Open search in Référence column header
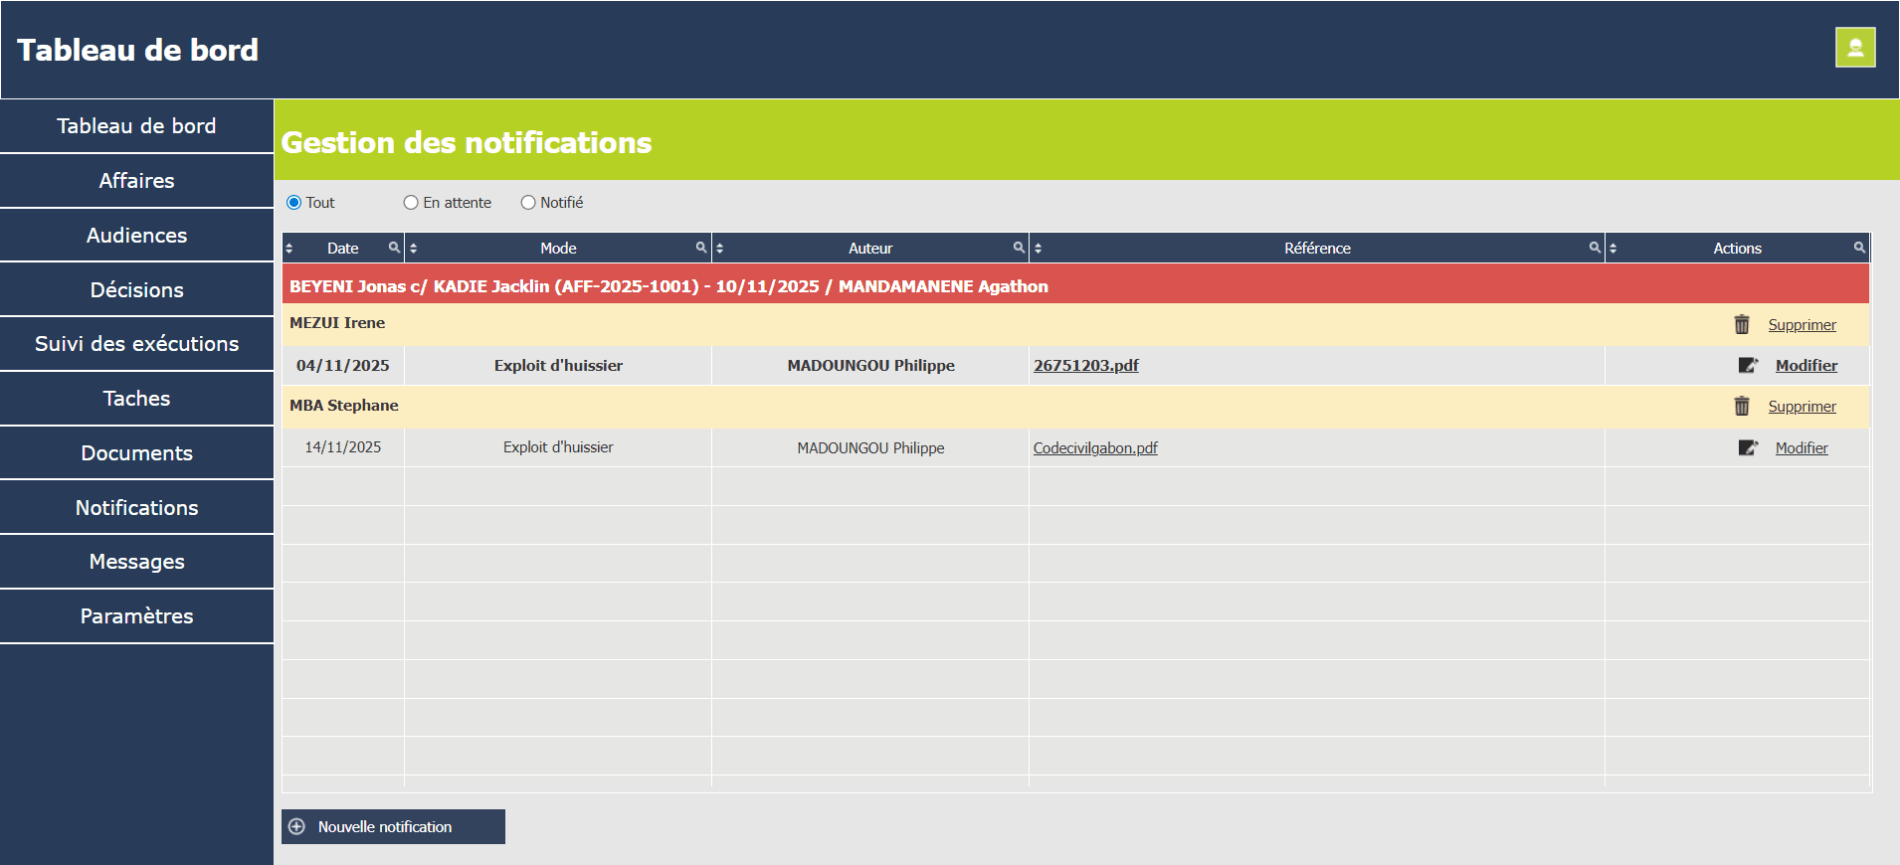1900x865 pixels. pyautogui.click(x=1594, y=248)
